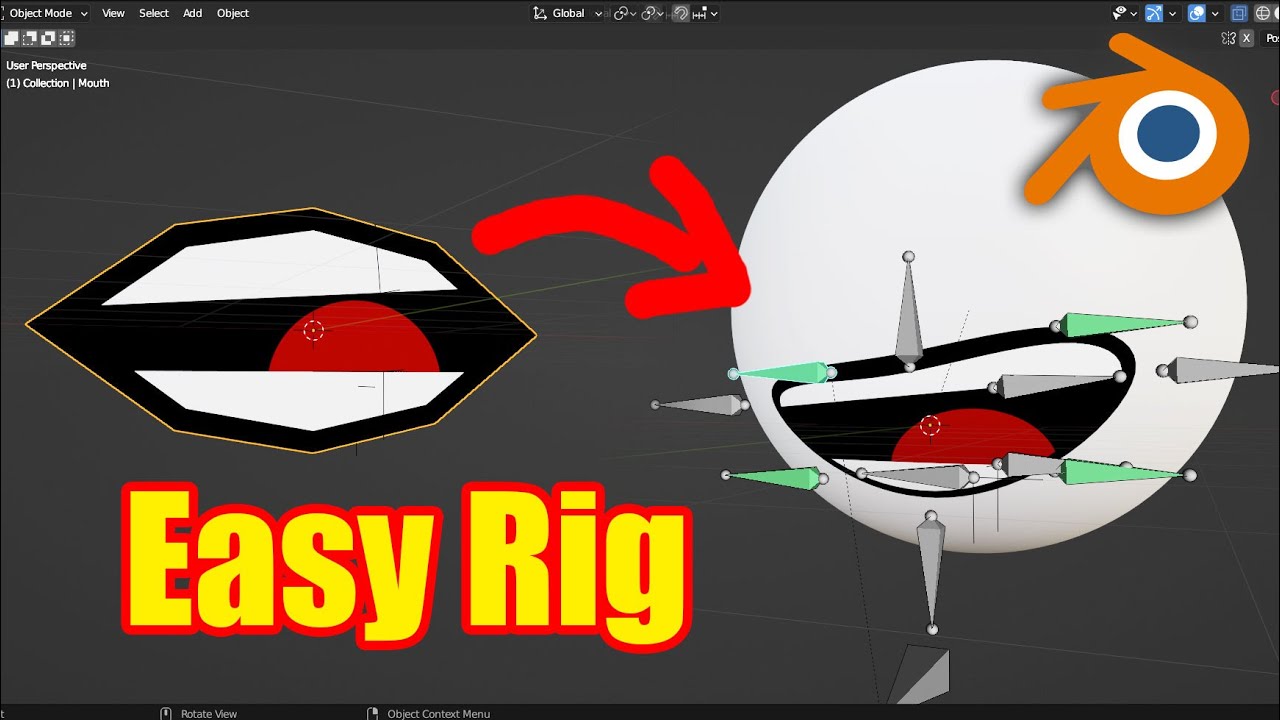The image size is (1280, 720).
Task: Expand the overlays options dropdown arrow
Action: [1215, 13]
